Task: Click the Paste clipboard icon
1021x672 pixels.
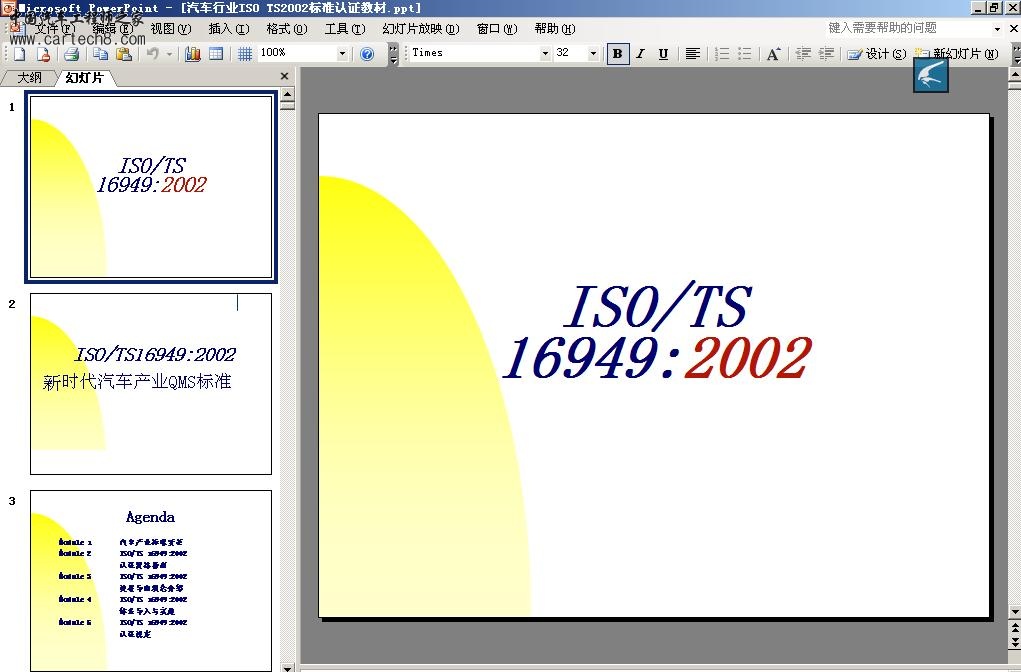Action: pos(124,54)
